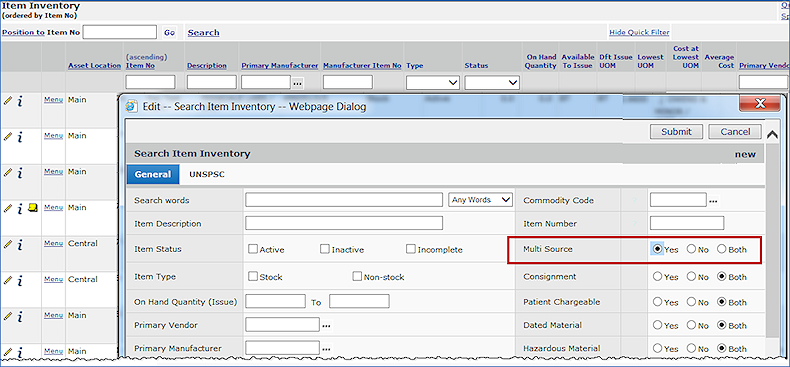Open Commodity Code lookup ellipsis
This screenshot has height=367, width=790.
pos(713,201)
